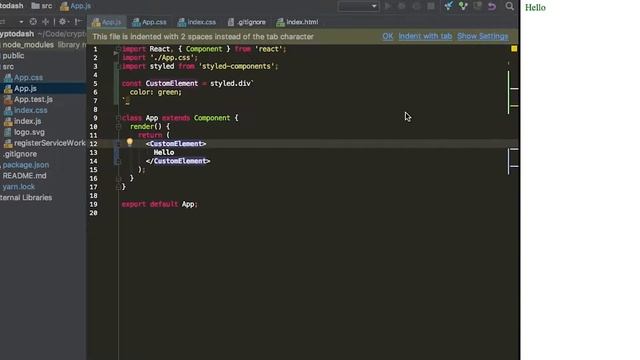640x360 pixels.
Task: Collapse the imports fold on line 1
Action: click(118, 49)
